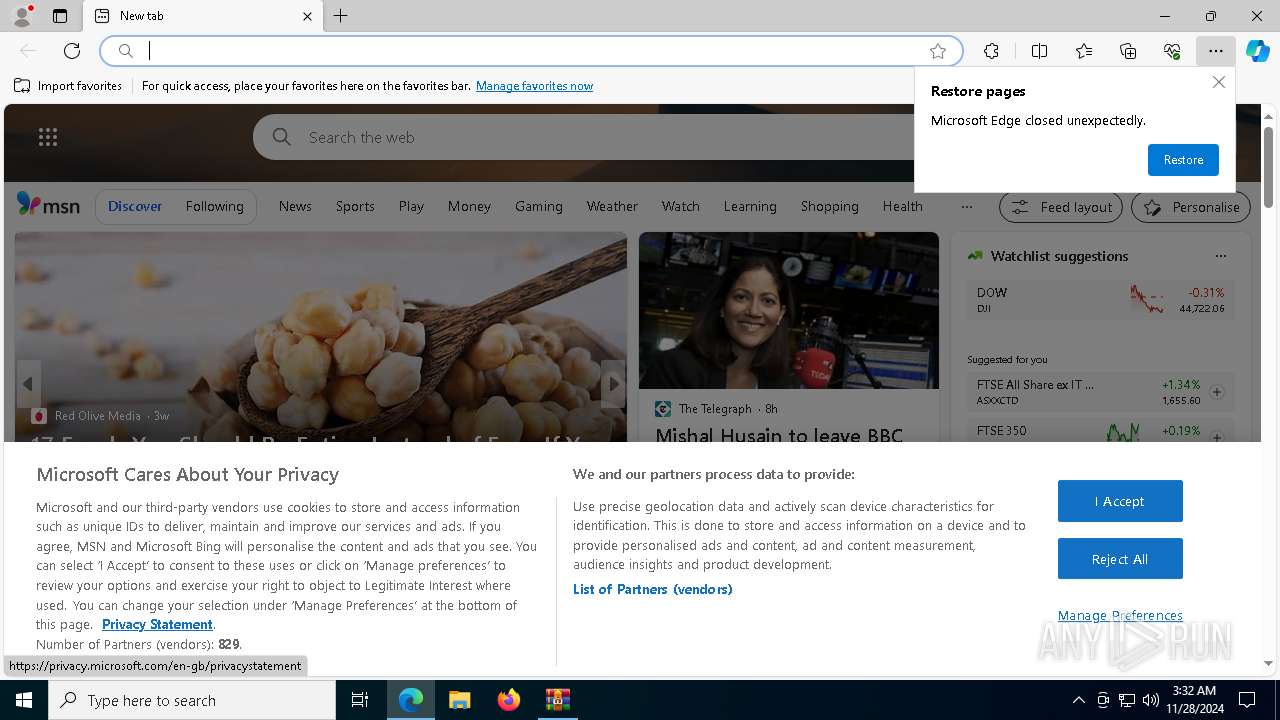The width and height of the screenshot is (1280, 720).
Task: Open Settings and more ellipsis menu
Action: tap(1215, 51)
